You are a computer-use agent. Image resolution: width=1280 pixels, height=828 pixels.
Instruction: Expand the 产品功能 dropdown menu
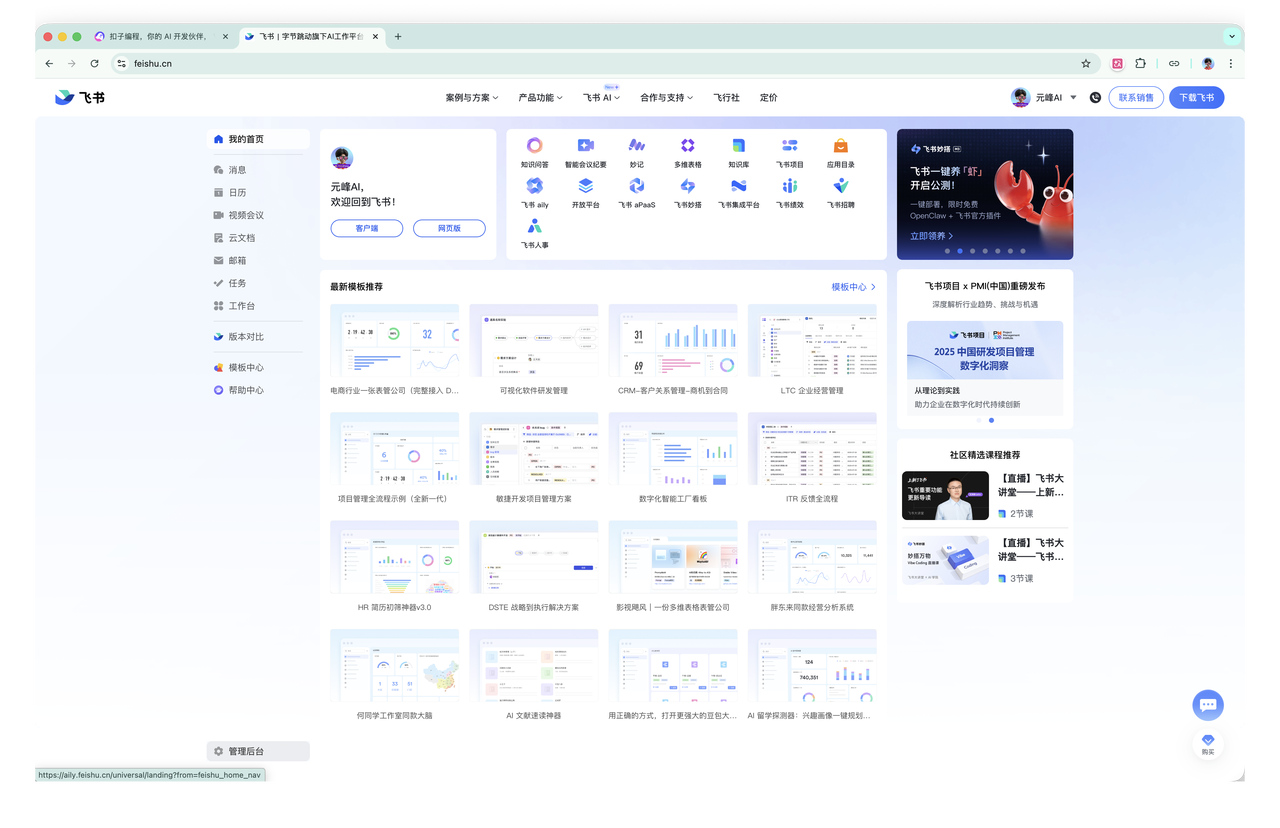[540, 98]
